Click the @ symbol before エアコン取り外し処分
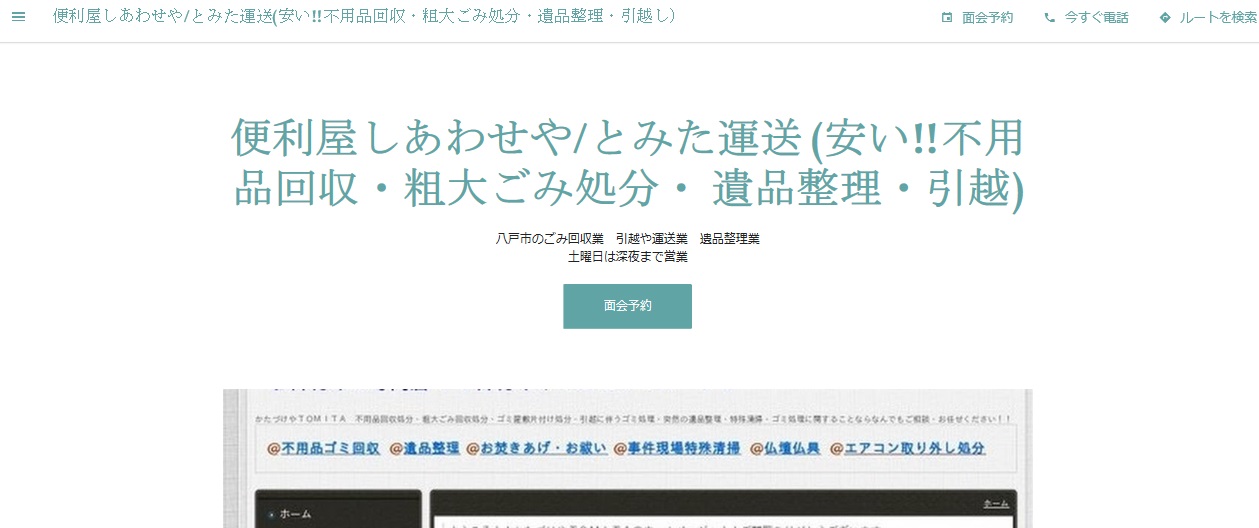Viewport: 1259px width, 528px height. (x=837, y=448)
